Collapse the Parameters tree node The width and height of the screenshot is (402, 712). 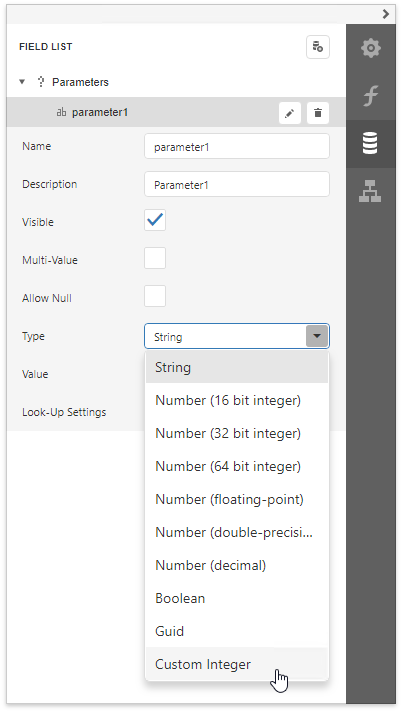coord(22,82)
